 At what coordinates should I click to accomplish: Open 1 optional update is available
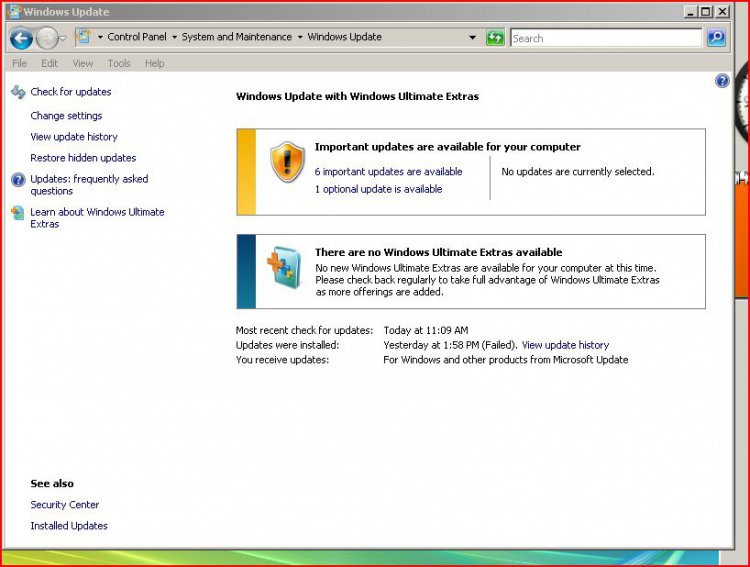378,189
